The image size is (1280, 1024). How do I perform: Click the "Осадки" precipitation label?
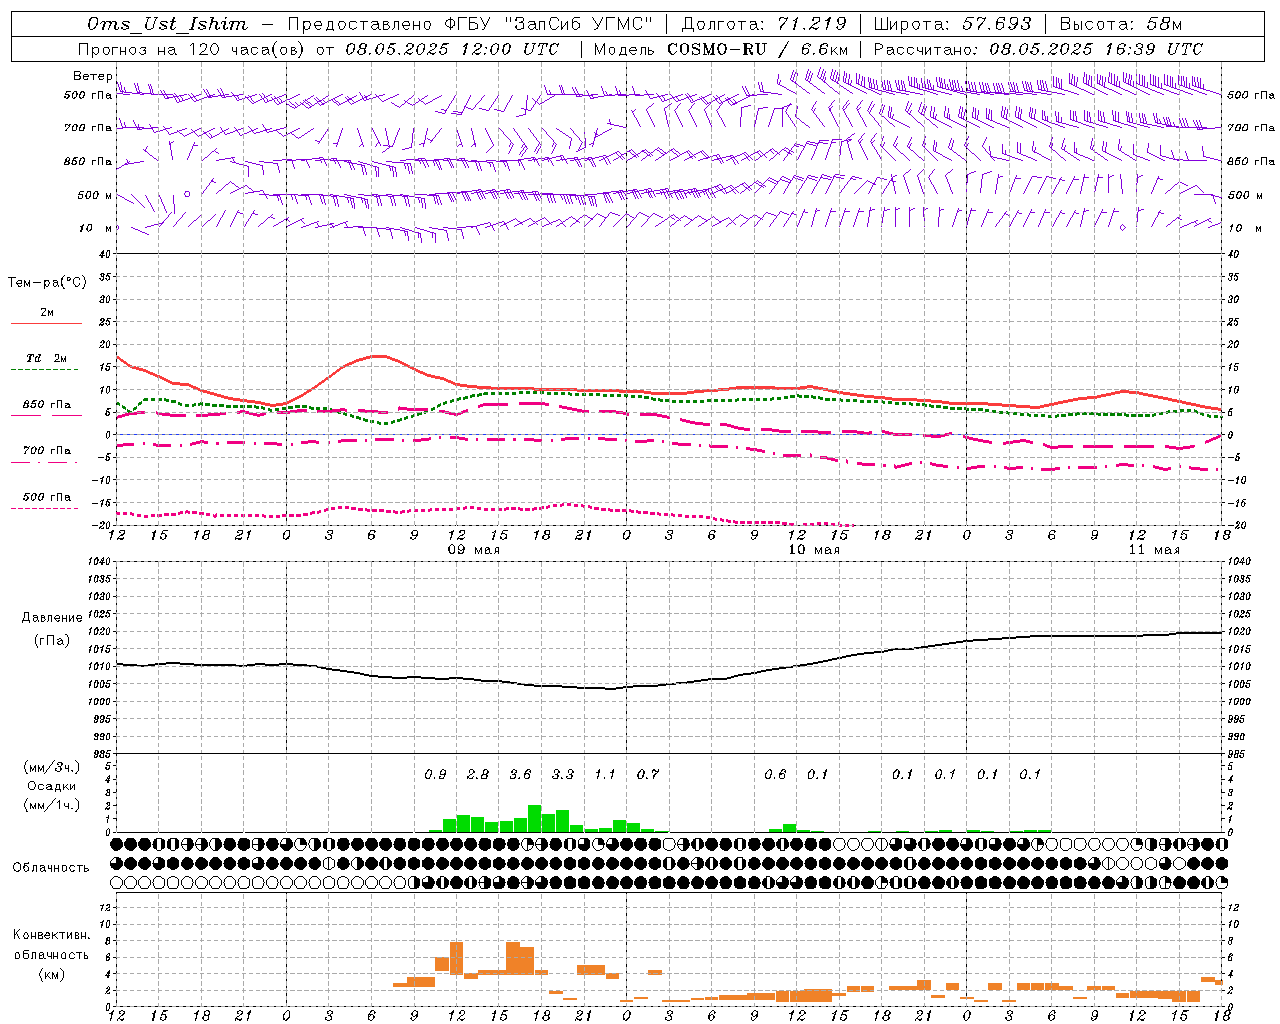click(52, 786)
